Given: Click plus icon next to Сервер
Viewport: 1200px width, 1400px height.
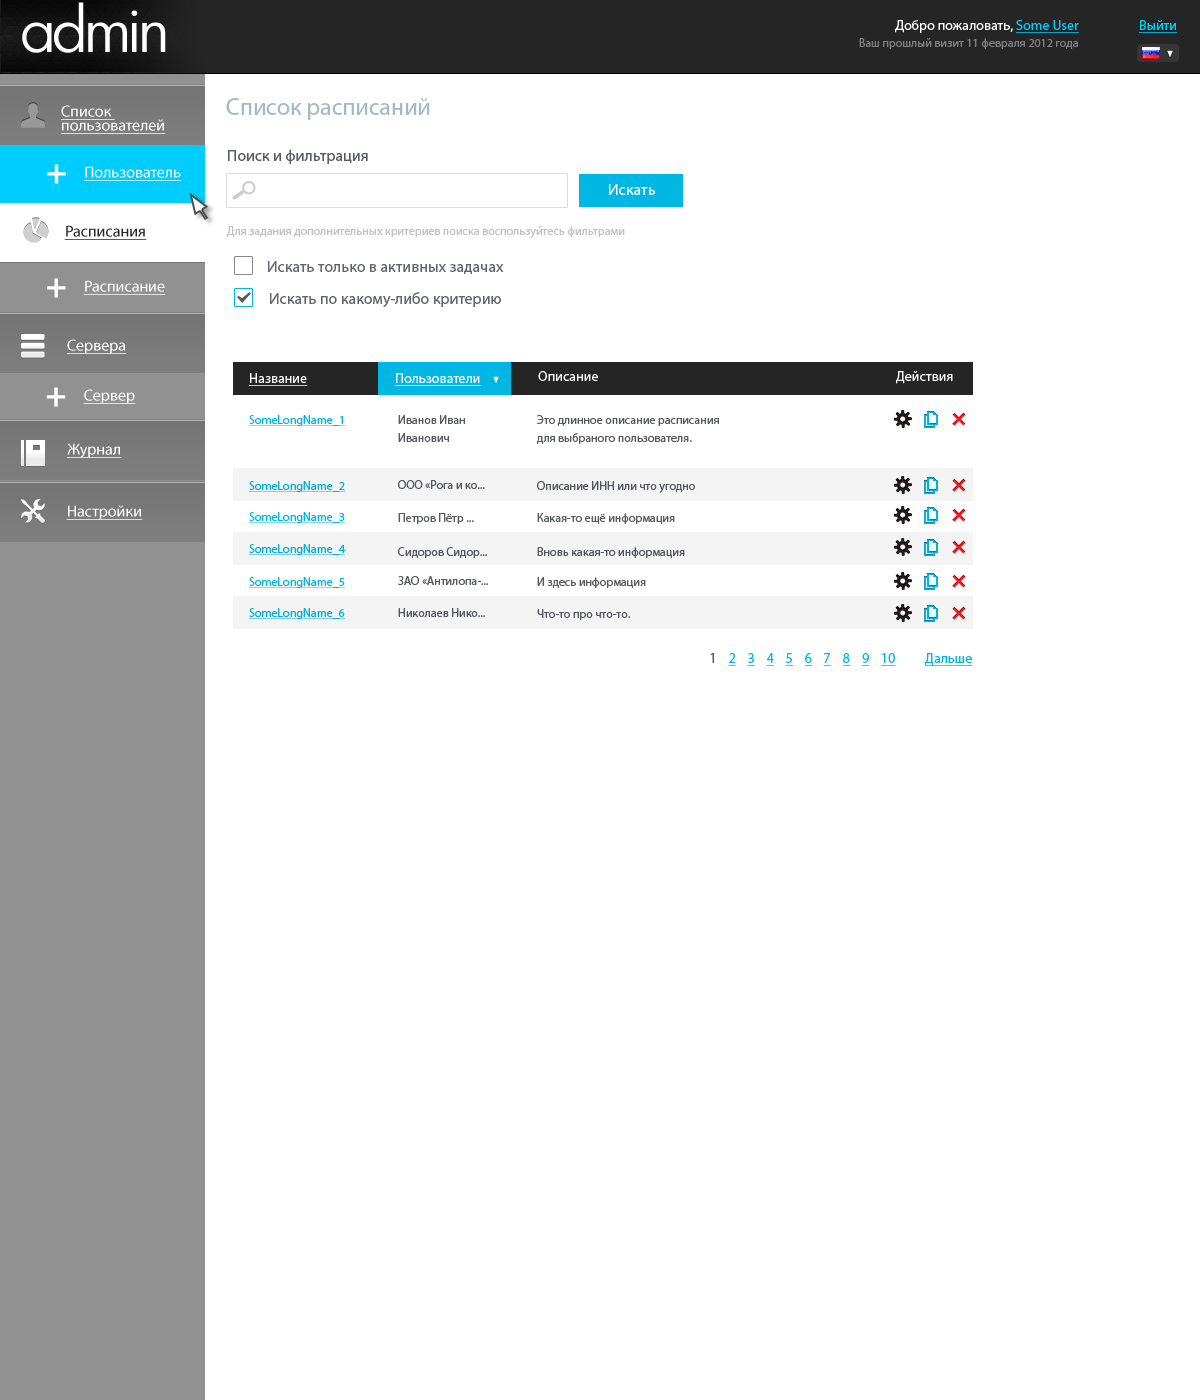Looking at the screenshot, I should tap(56, 397).
